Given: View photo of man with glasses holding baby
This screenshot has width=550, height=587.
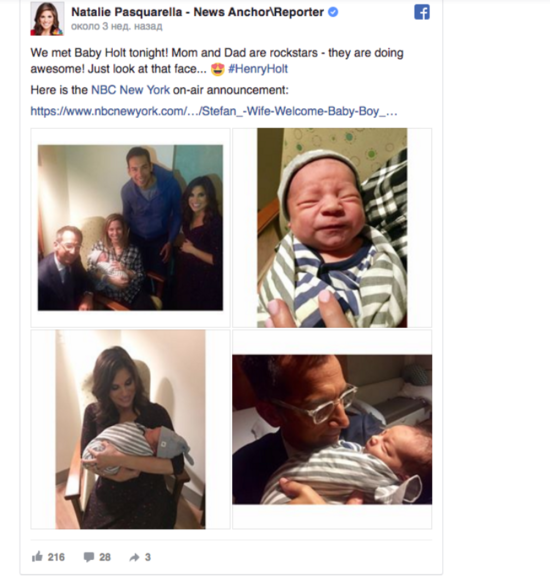Looking at the screenshot, I should [x=332, y=429].
